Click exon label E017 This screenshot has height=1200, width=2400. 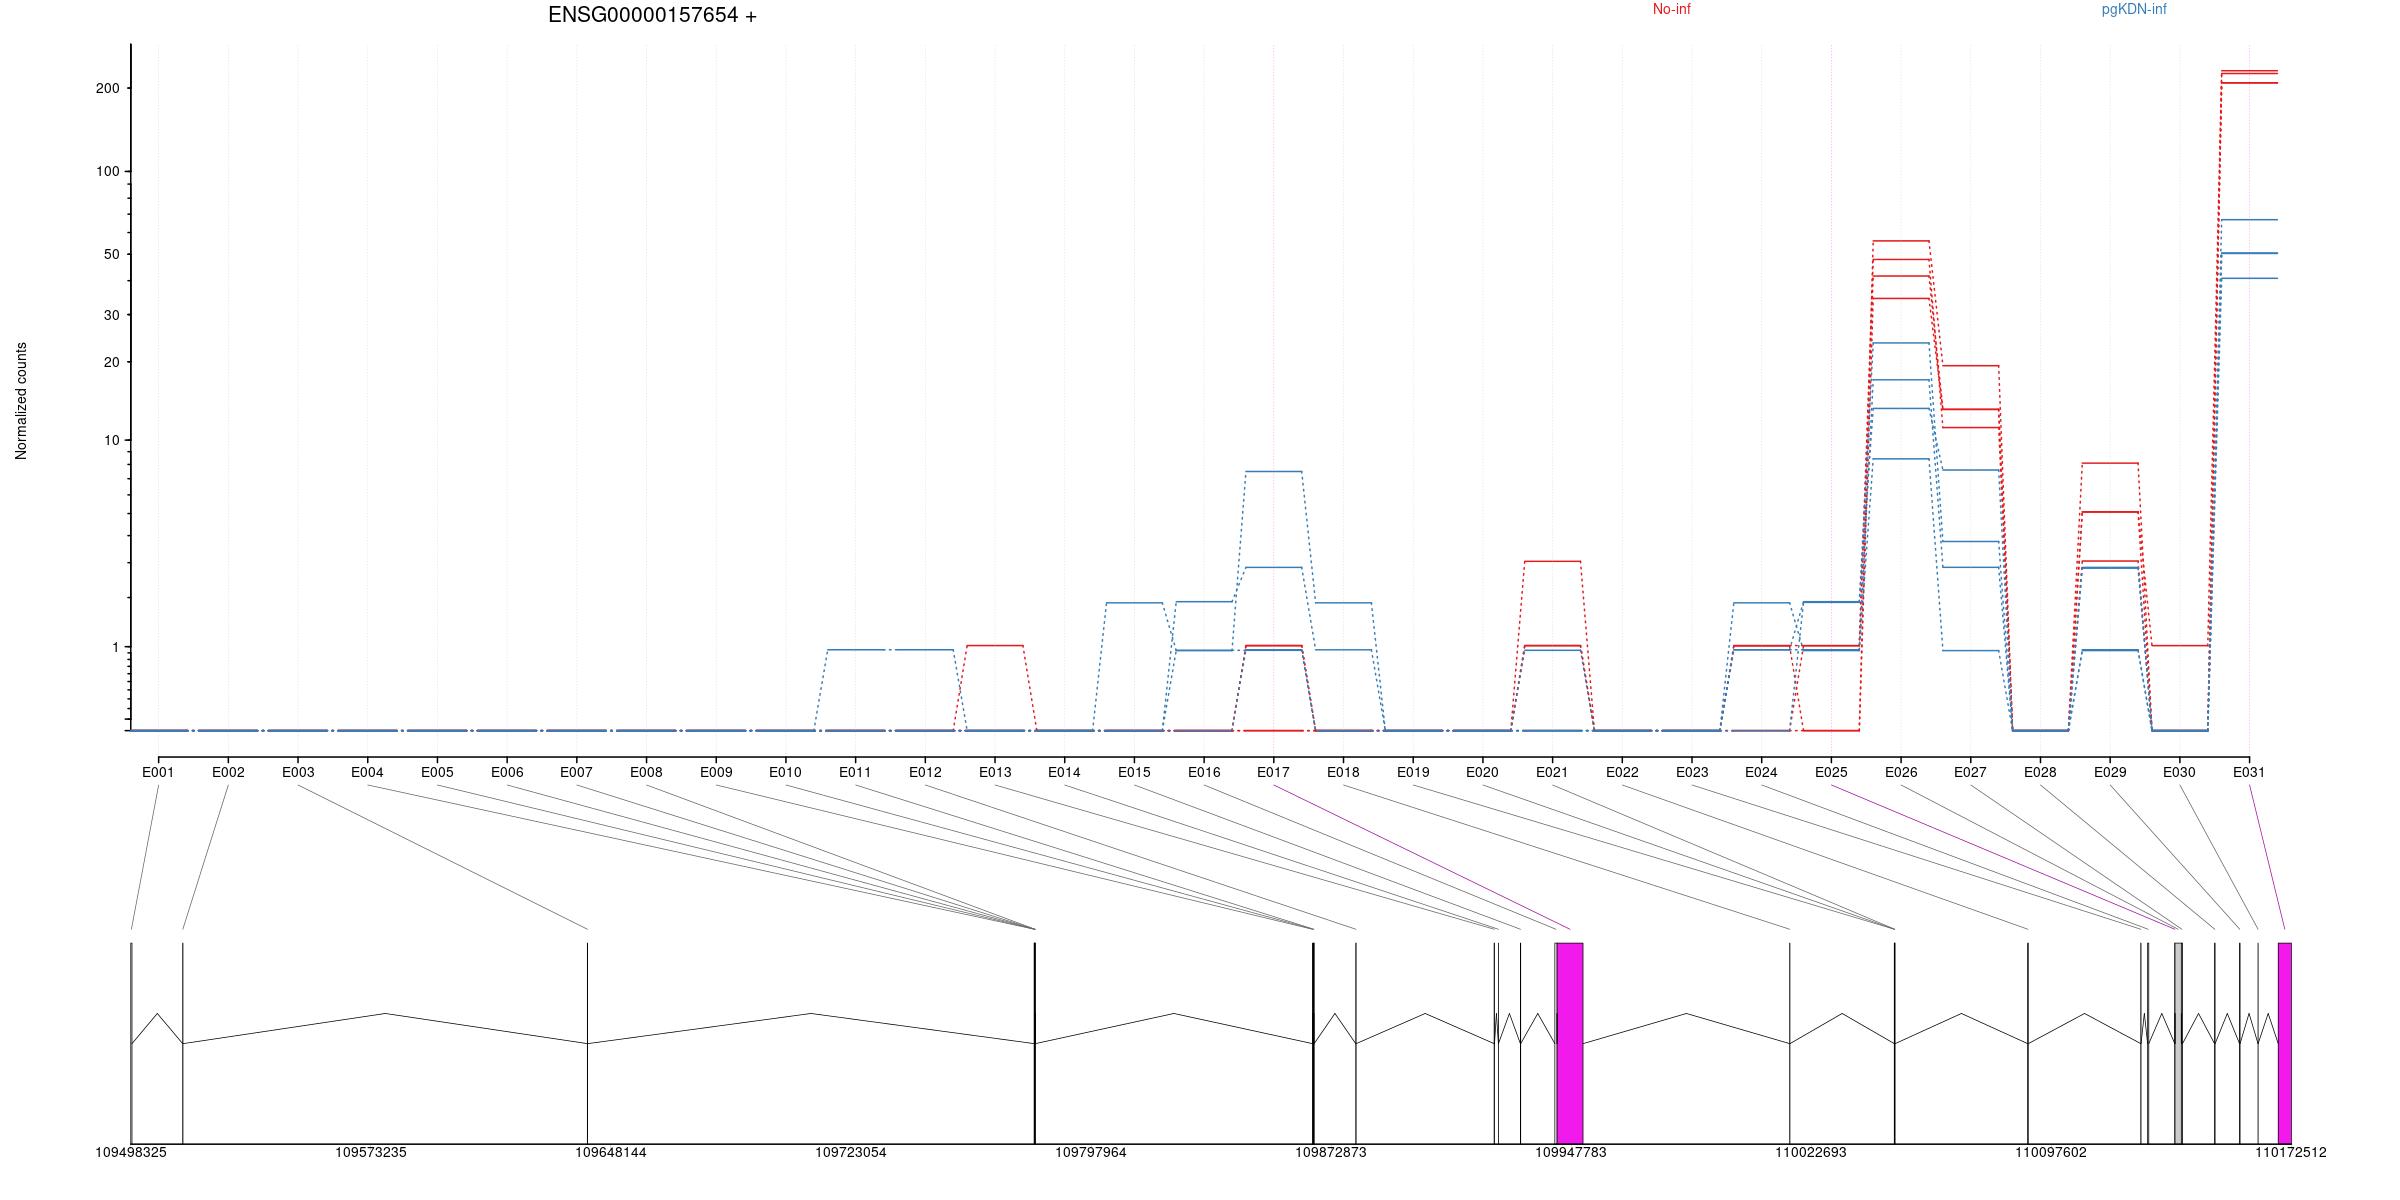point(1273,772)
